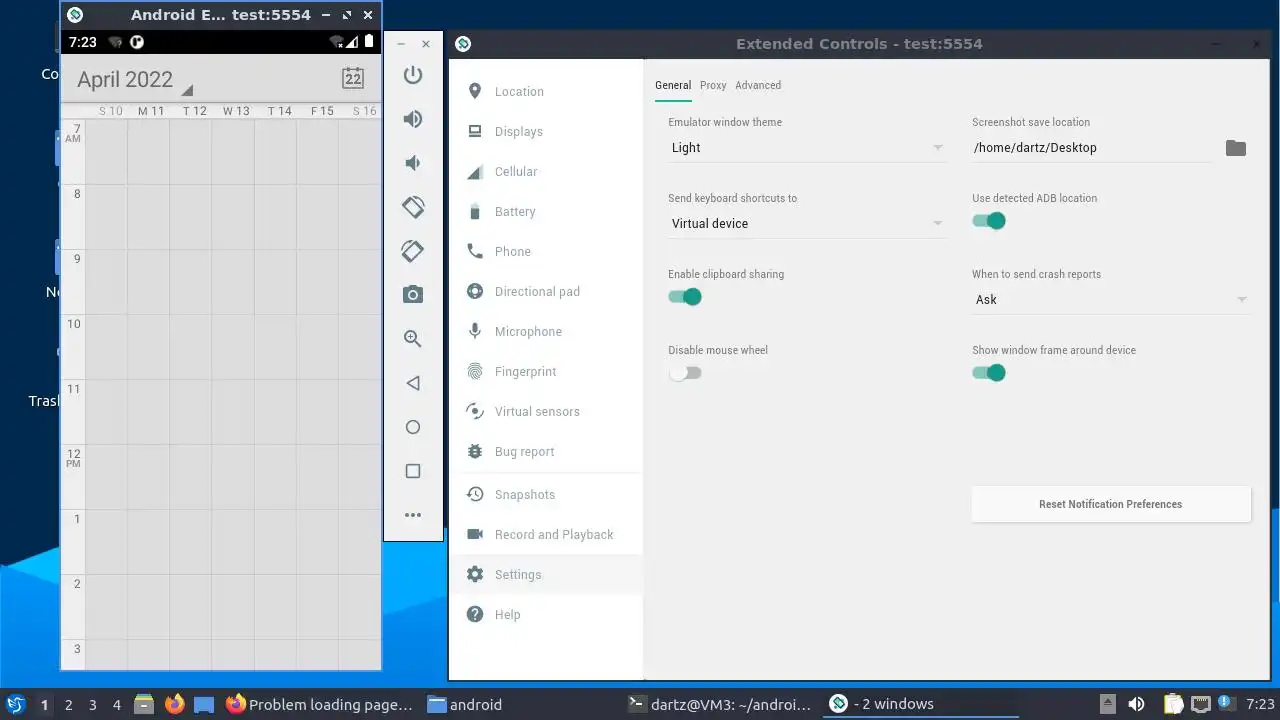Click the Firefox launcher icon in taskbar
This screenshot has width=1280, height=720.
[175, 704]
